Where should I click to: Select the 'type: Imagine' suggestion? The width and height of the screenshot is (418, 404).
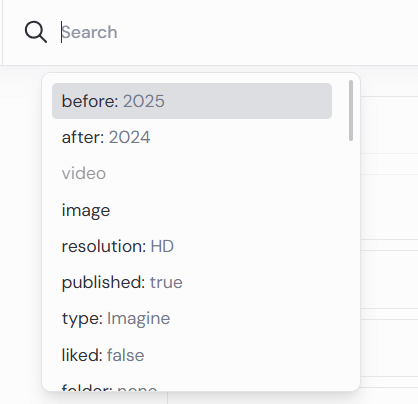tap(192, 318)
